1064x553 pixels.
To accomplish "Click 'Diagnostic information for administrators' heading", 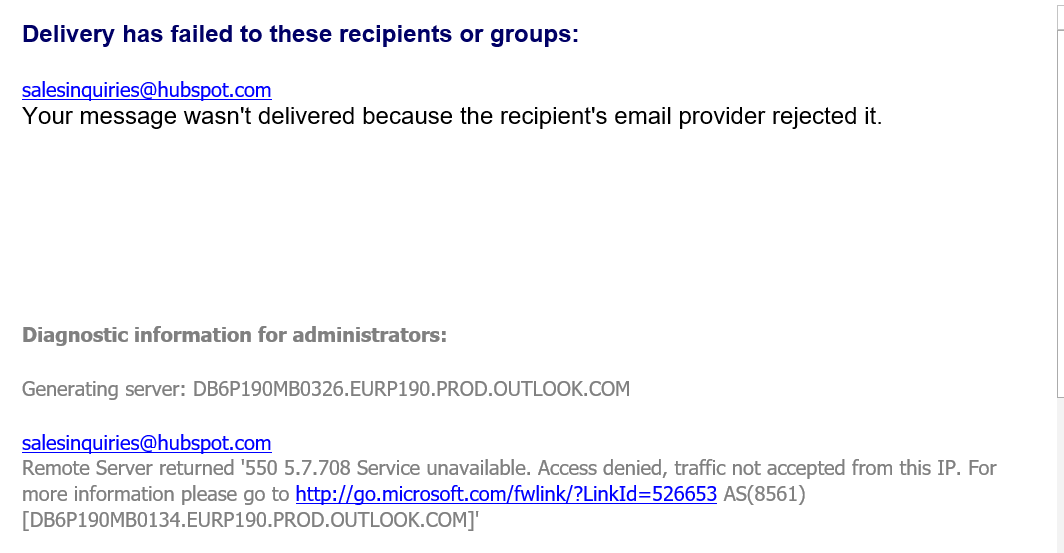I will tap(234, 335).
